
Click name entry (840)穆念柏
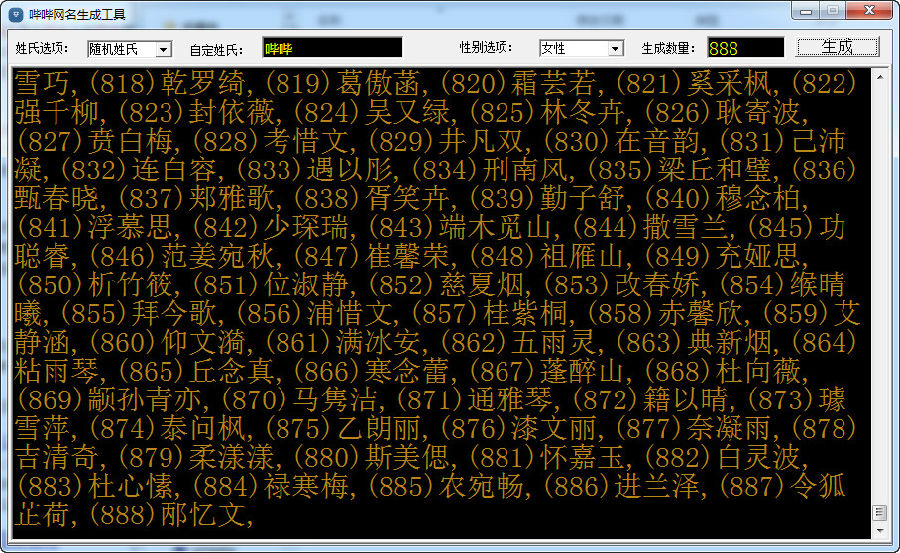tap(725, 198)
